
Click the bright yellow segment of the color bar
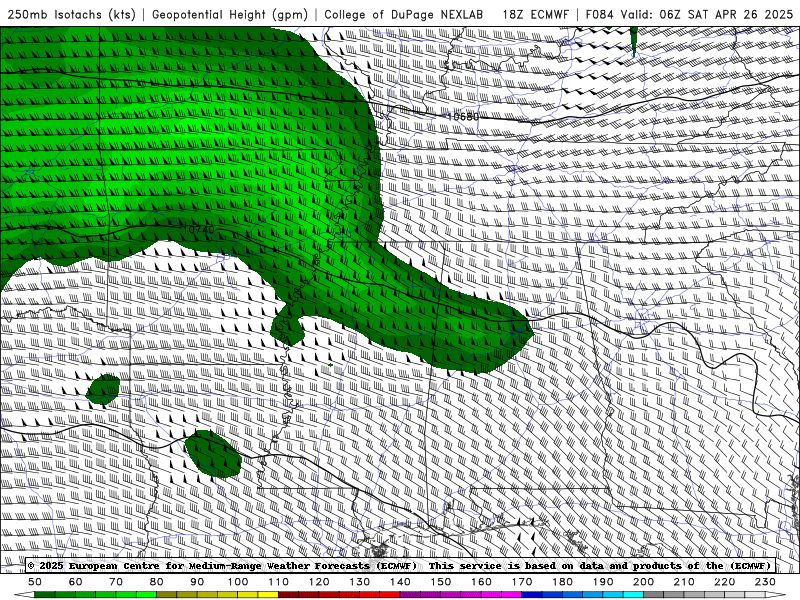click(x=268, y=595)
